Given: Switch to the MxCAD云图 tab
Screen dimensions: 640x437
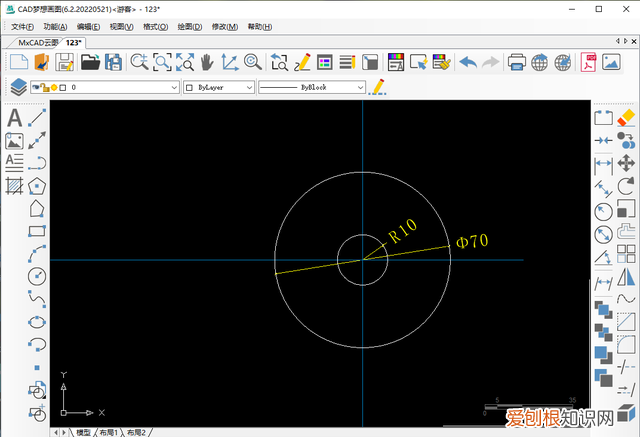Looking at the screenshot, I should coord(39,43).
